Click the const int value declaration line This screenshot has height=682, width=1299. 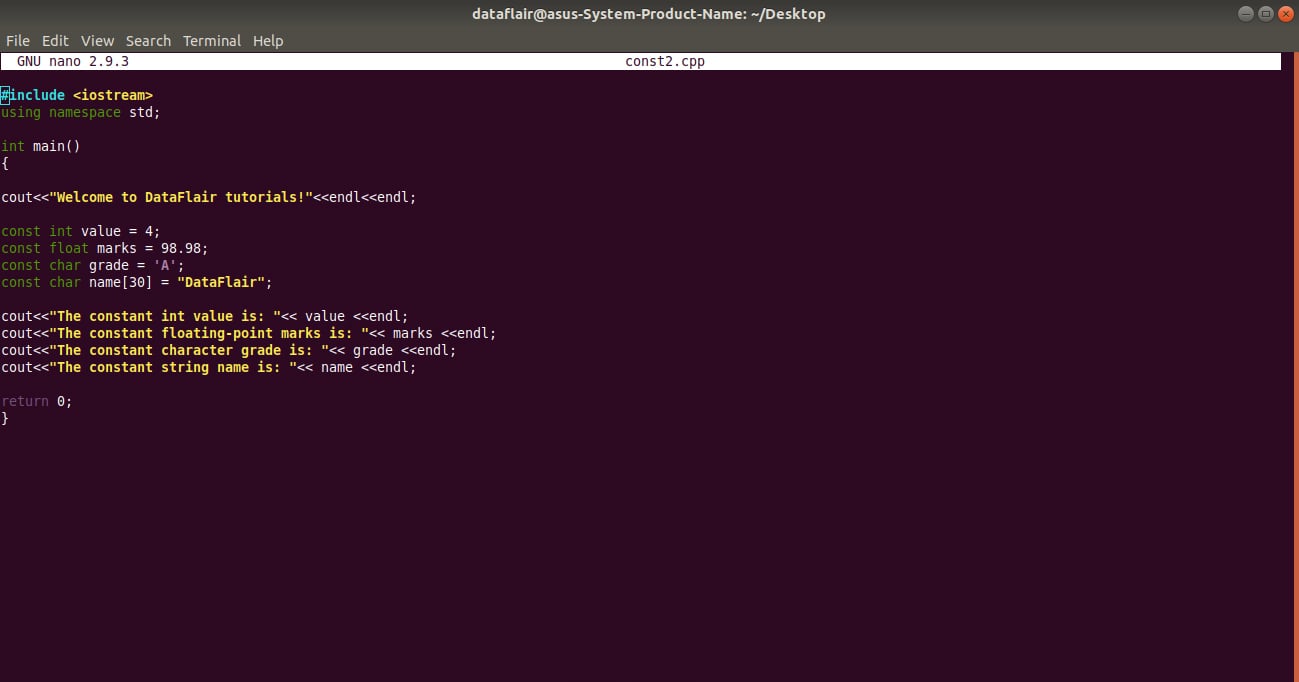80,231
